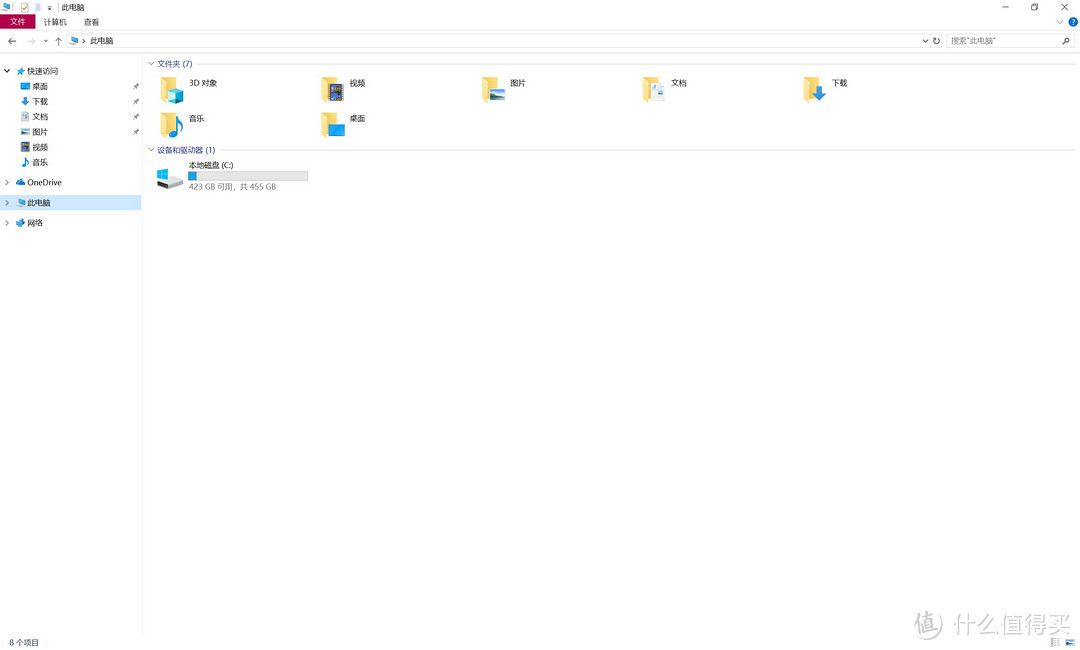Select 音乐 in quick access sidebar

(x=39, y=162)
